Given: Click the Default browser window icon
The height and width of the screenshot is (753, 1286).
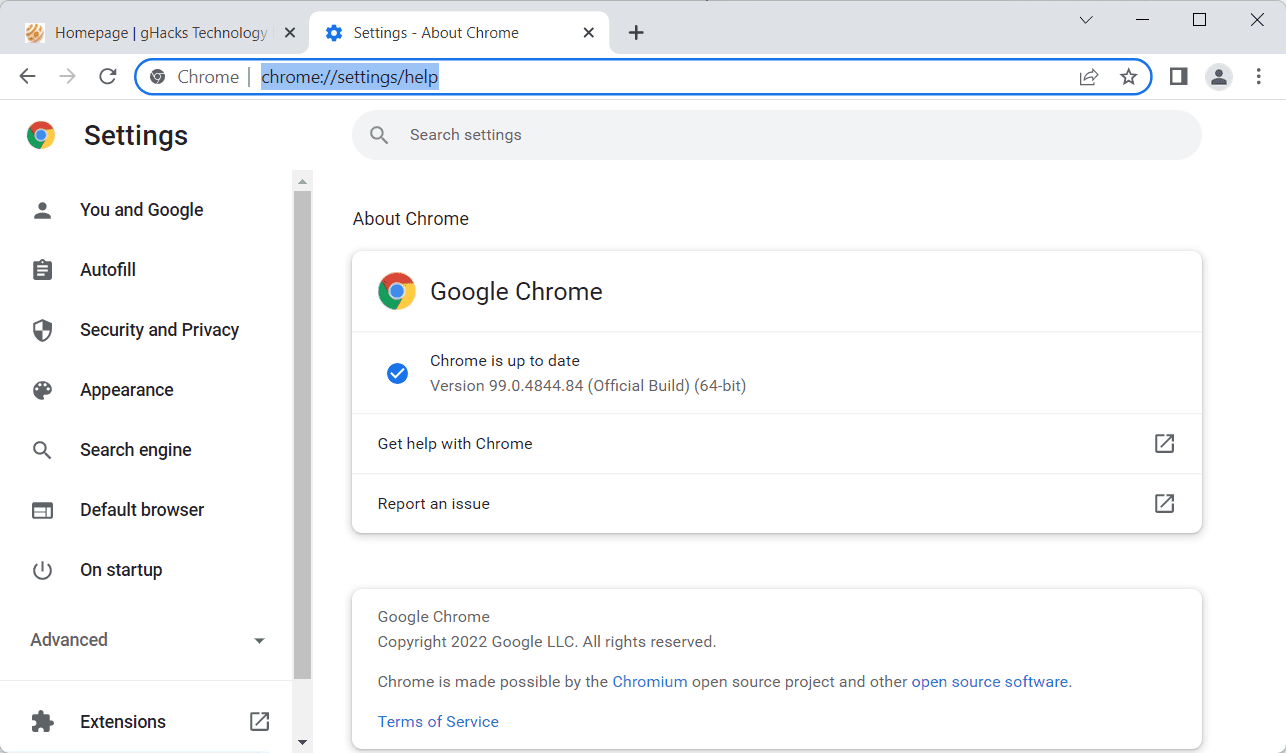Looking at the screenshot, I should coord(42,510).
